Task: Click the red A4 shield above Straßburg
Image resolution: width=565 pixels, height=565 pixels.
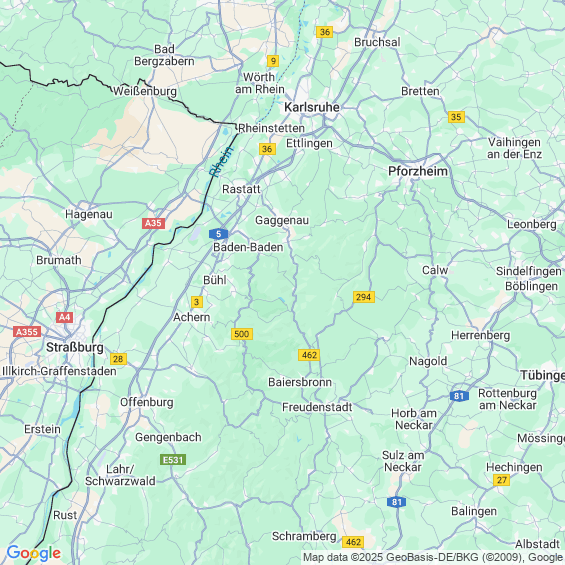Action: point(64,317)
